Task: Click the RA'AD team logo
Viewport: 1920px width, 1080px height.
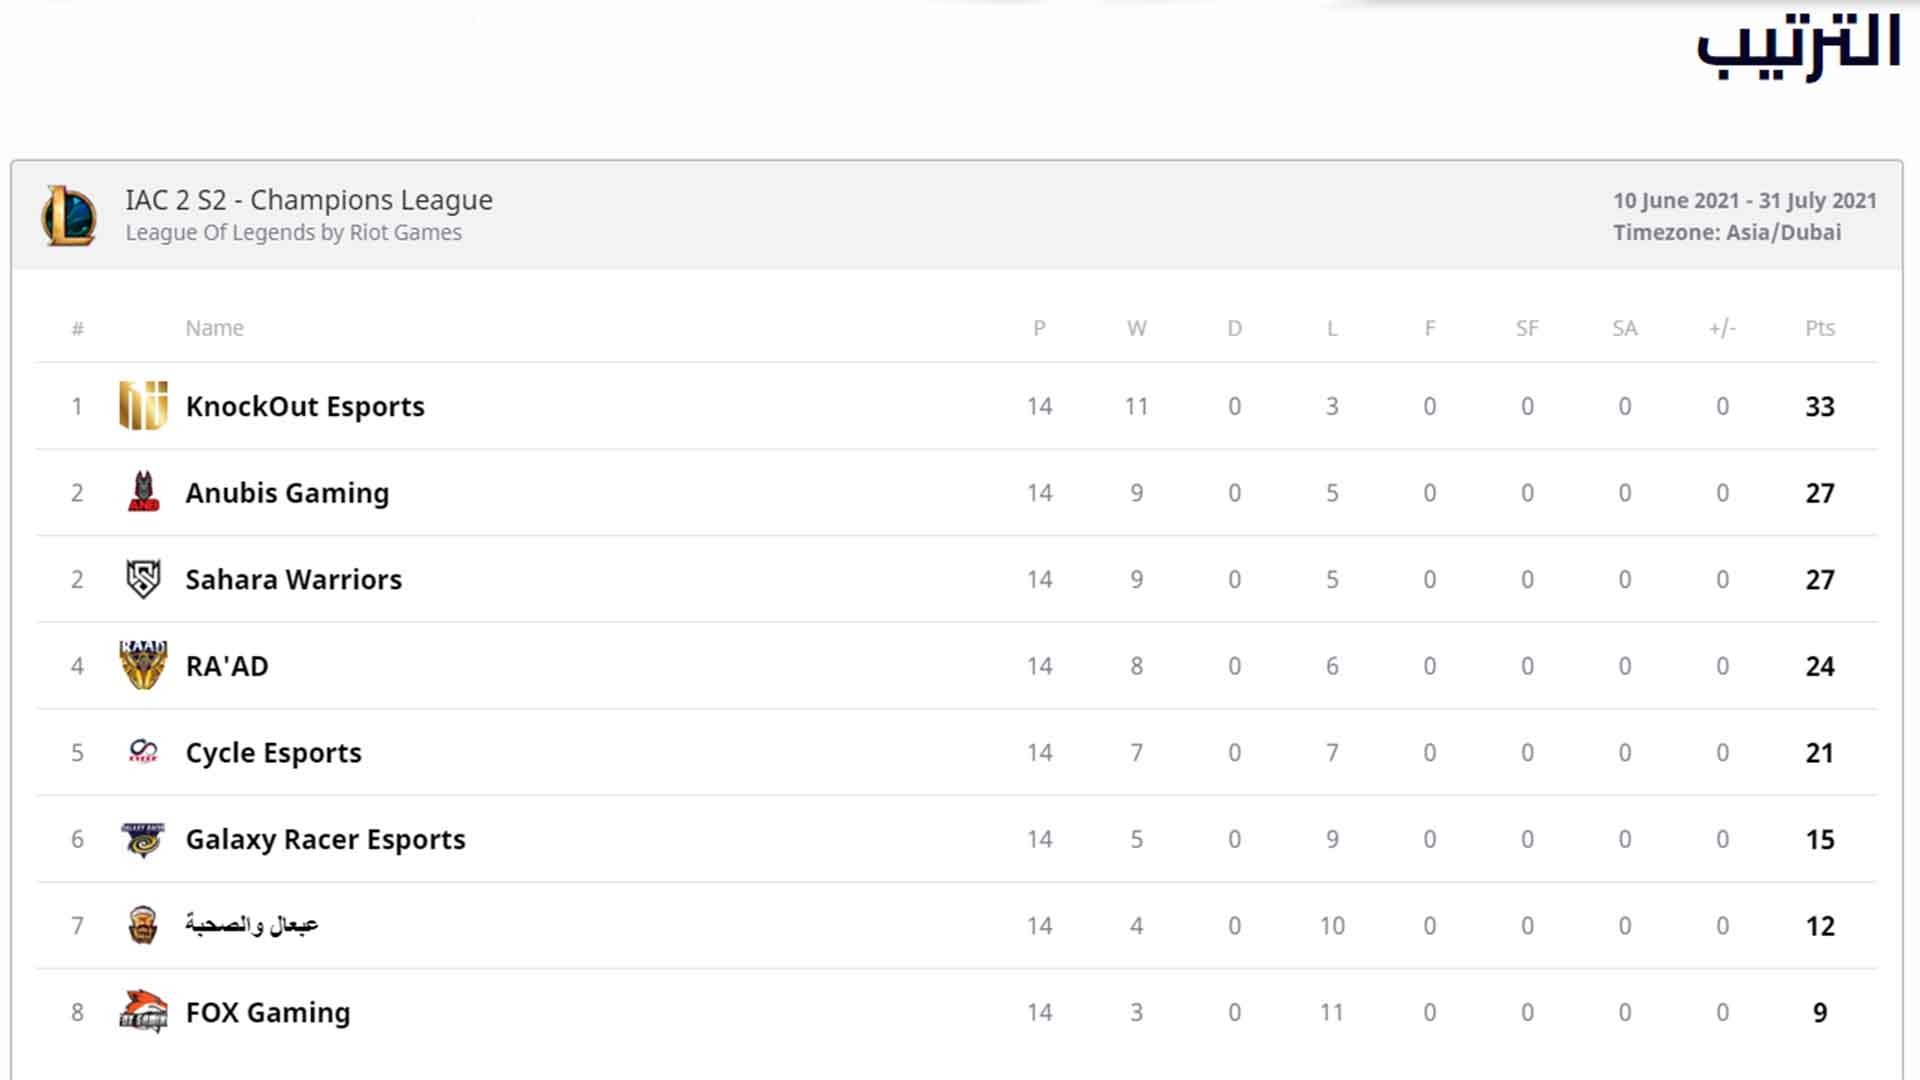Action: pyautogui.click(x=143, y=665)
